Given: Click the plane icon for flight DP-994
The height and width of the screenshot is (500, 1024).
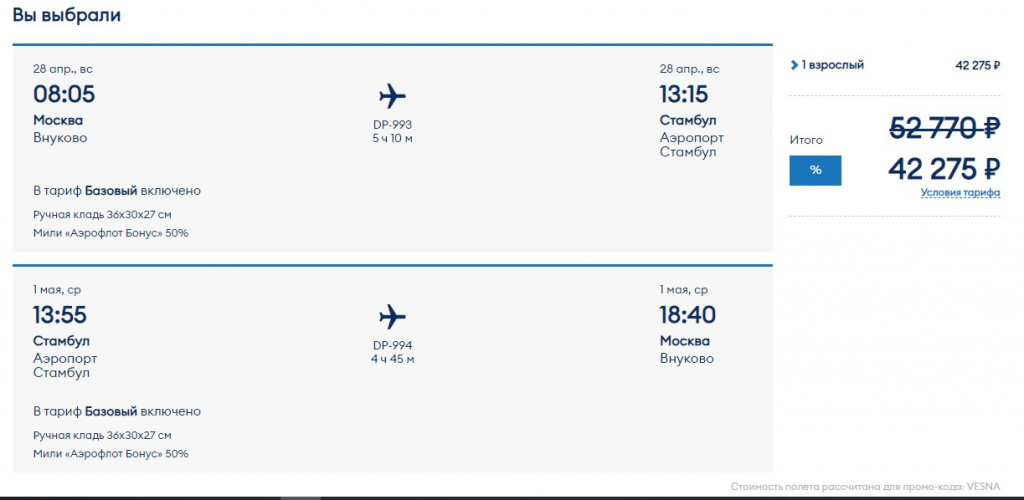Looking at the screenshot, I should [392, 317].
